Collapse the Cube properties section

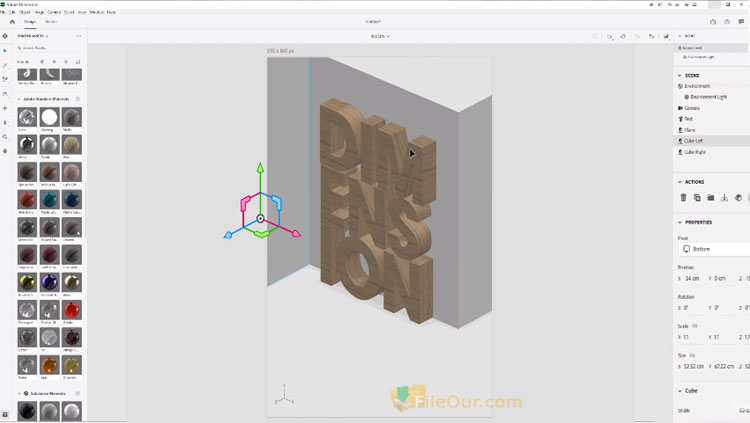tap(680, 391)
